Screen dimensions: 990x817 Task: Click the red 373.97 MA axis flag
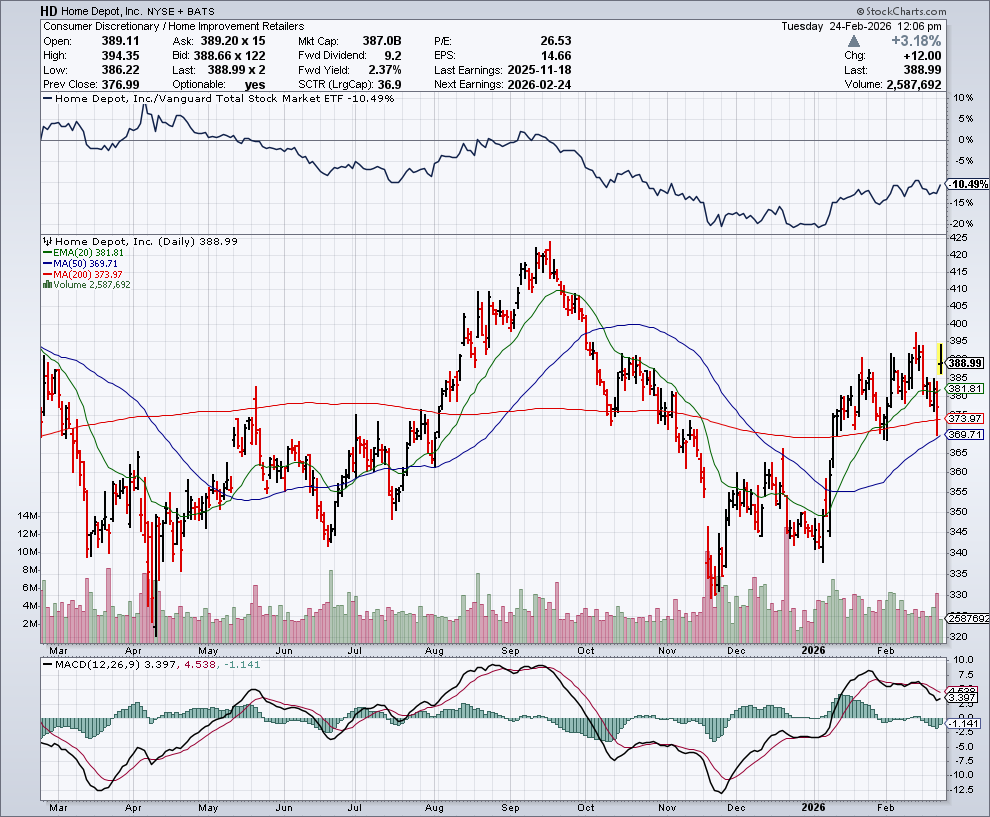pos(968,418)
